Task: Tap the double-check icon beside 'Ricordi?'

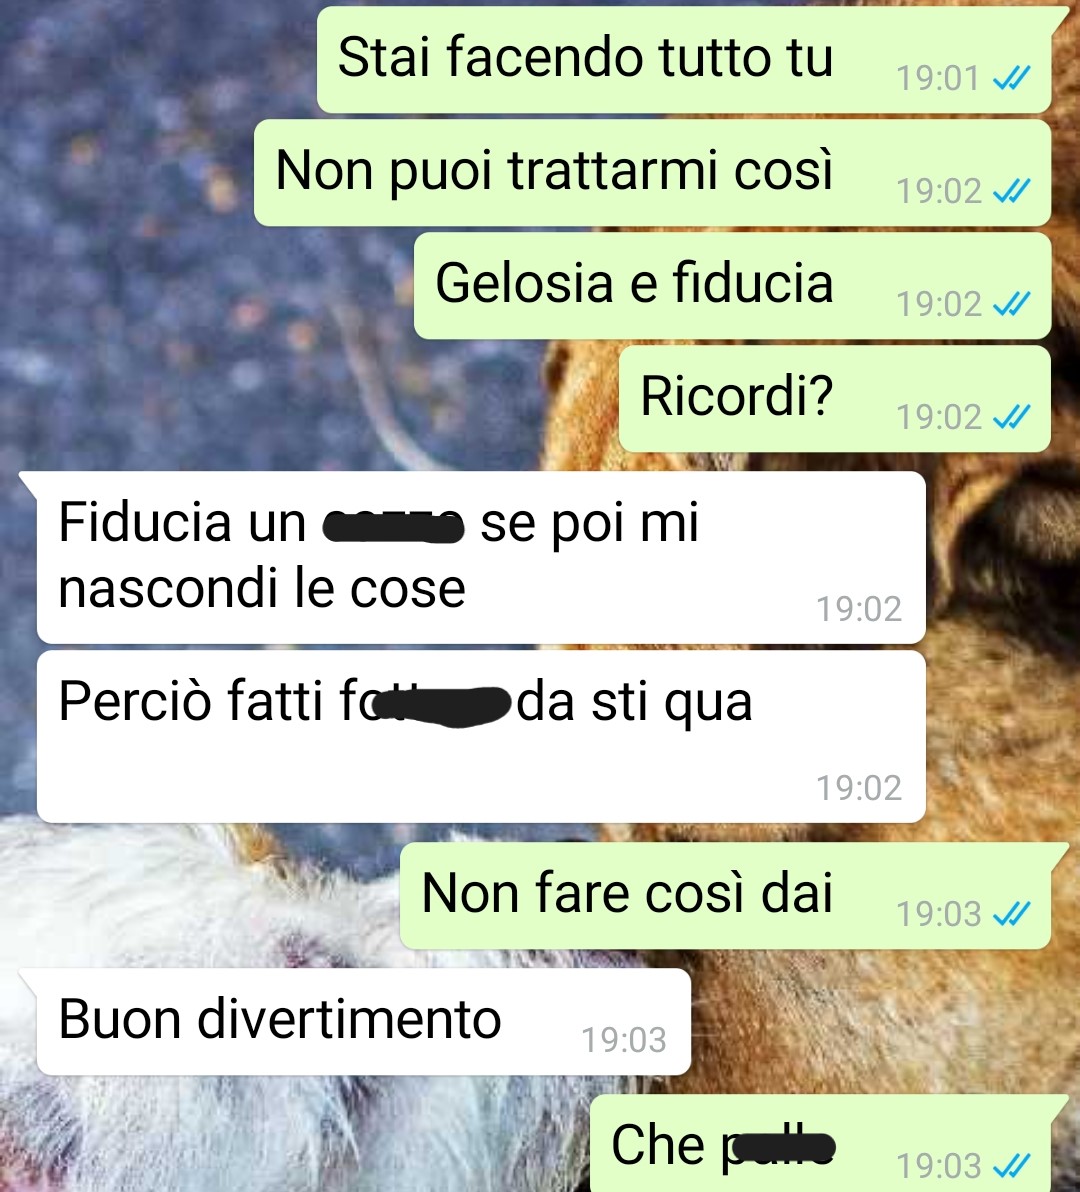Action: (1012, 417)
